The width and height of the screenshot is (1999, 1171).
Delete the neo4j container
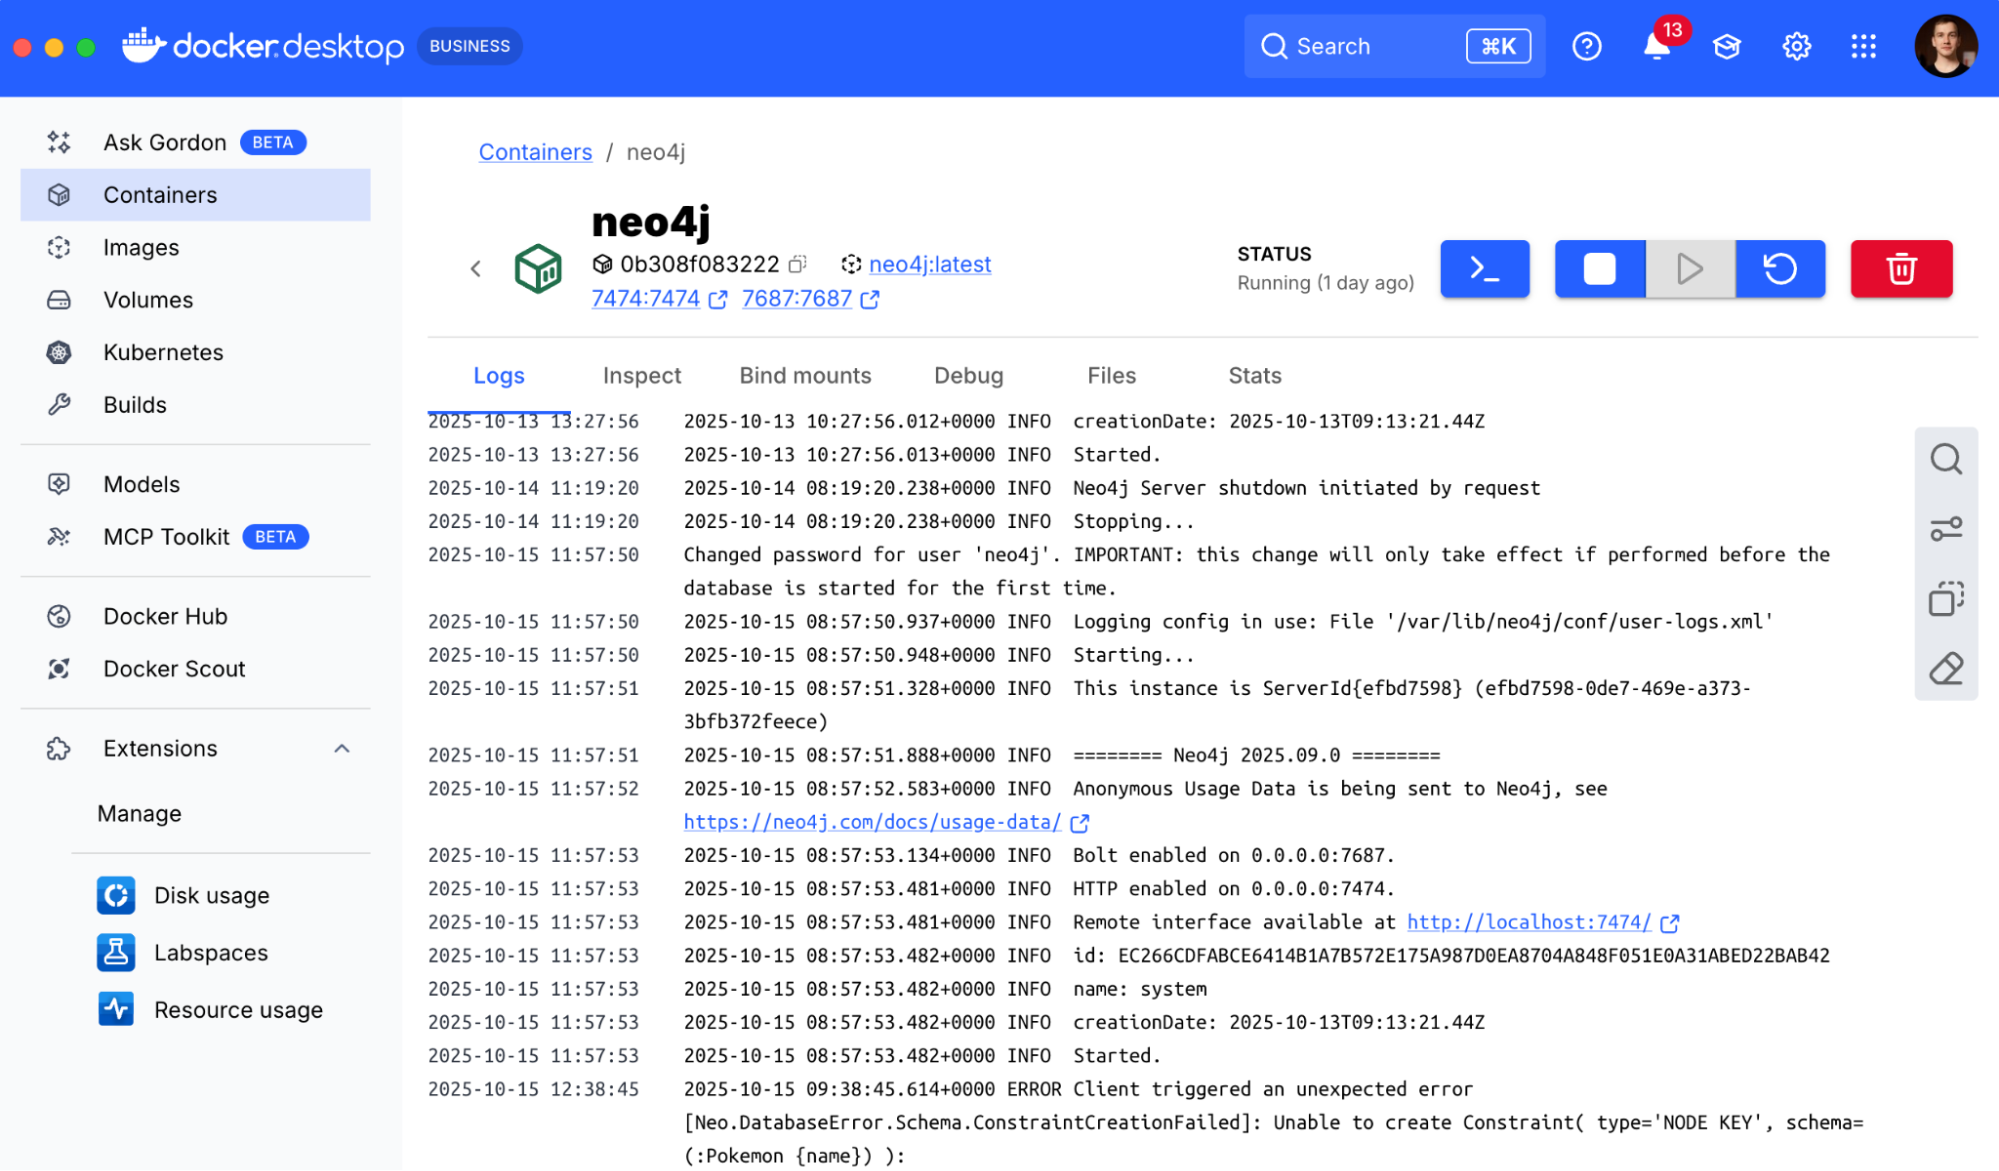pos(1900,269)
